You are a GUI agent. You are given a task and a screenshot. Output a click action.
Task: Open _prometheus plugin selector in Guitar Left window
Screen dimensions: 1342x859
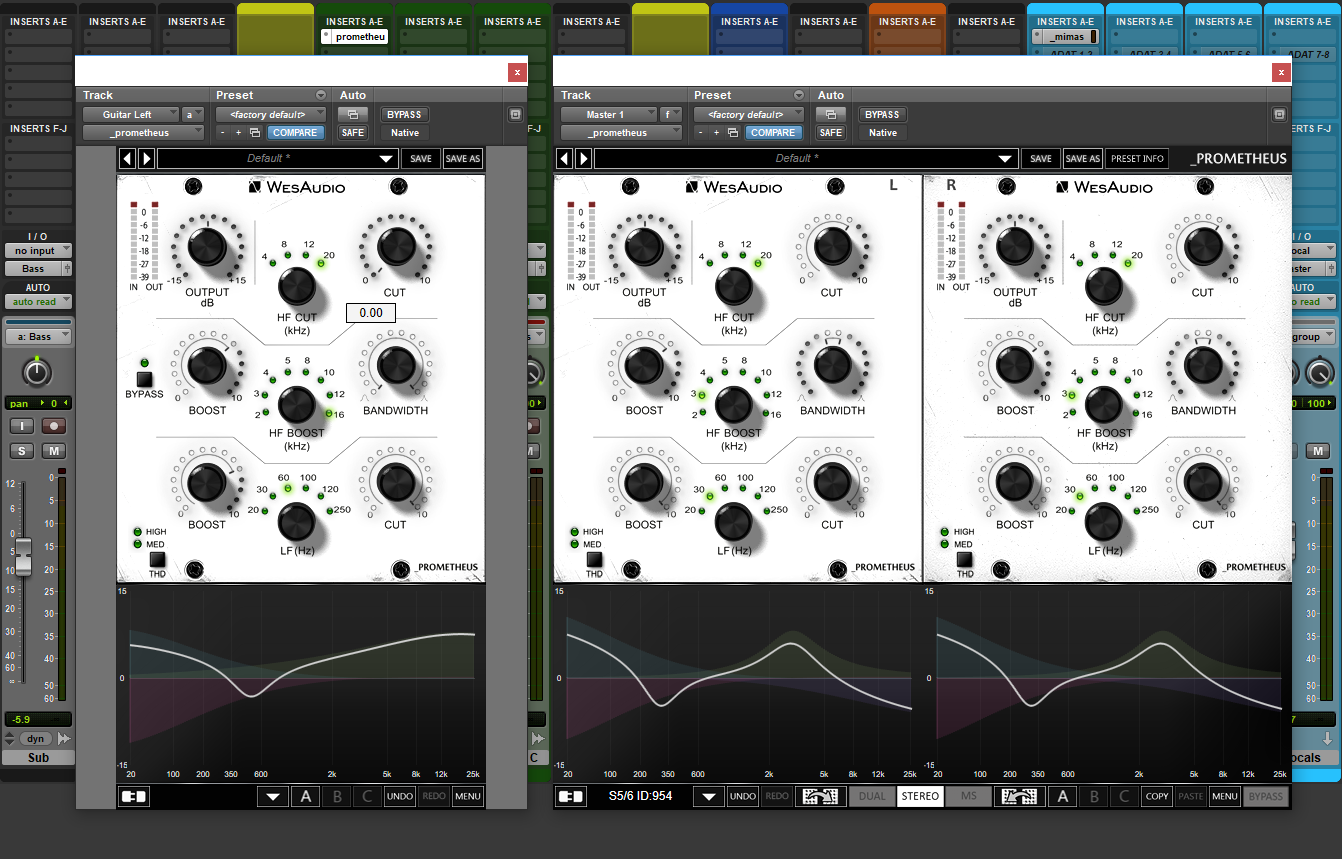pyautogui.click(x=145, y=132)
